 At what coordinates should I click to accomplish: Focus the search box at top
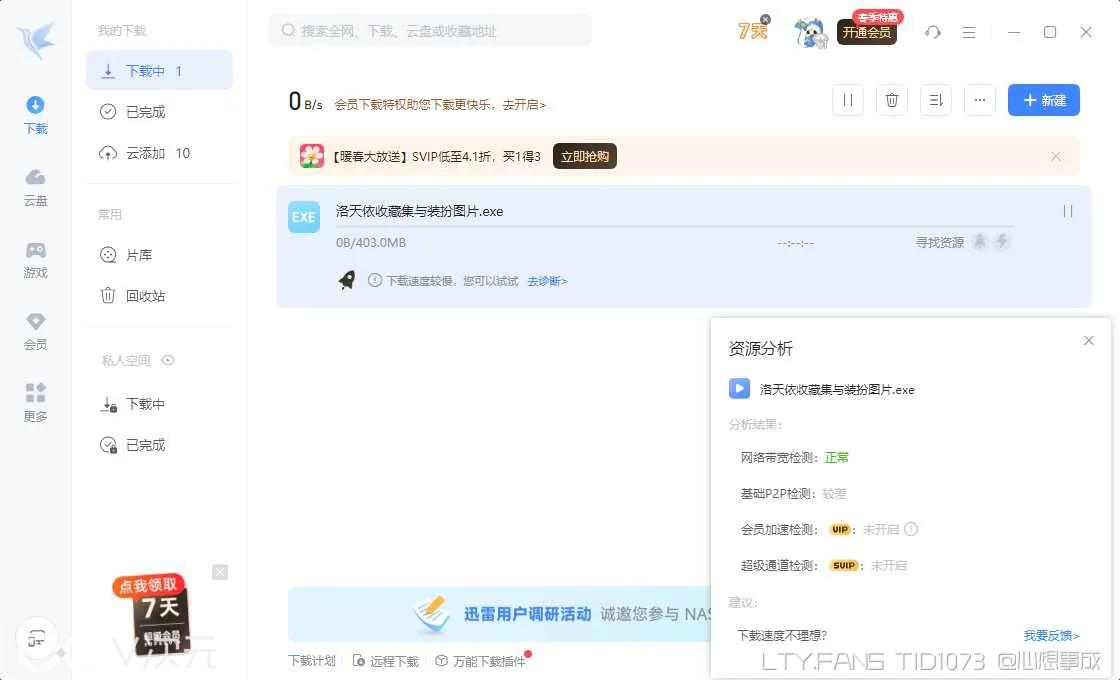(x=429, y=31)
